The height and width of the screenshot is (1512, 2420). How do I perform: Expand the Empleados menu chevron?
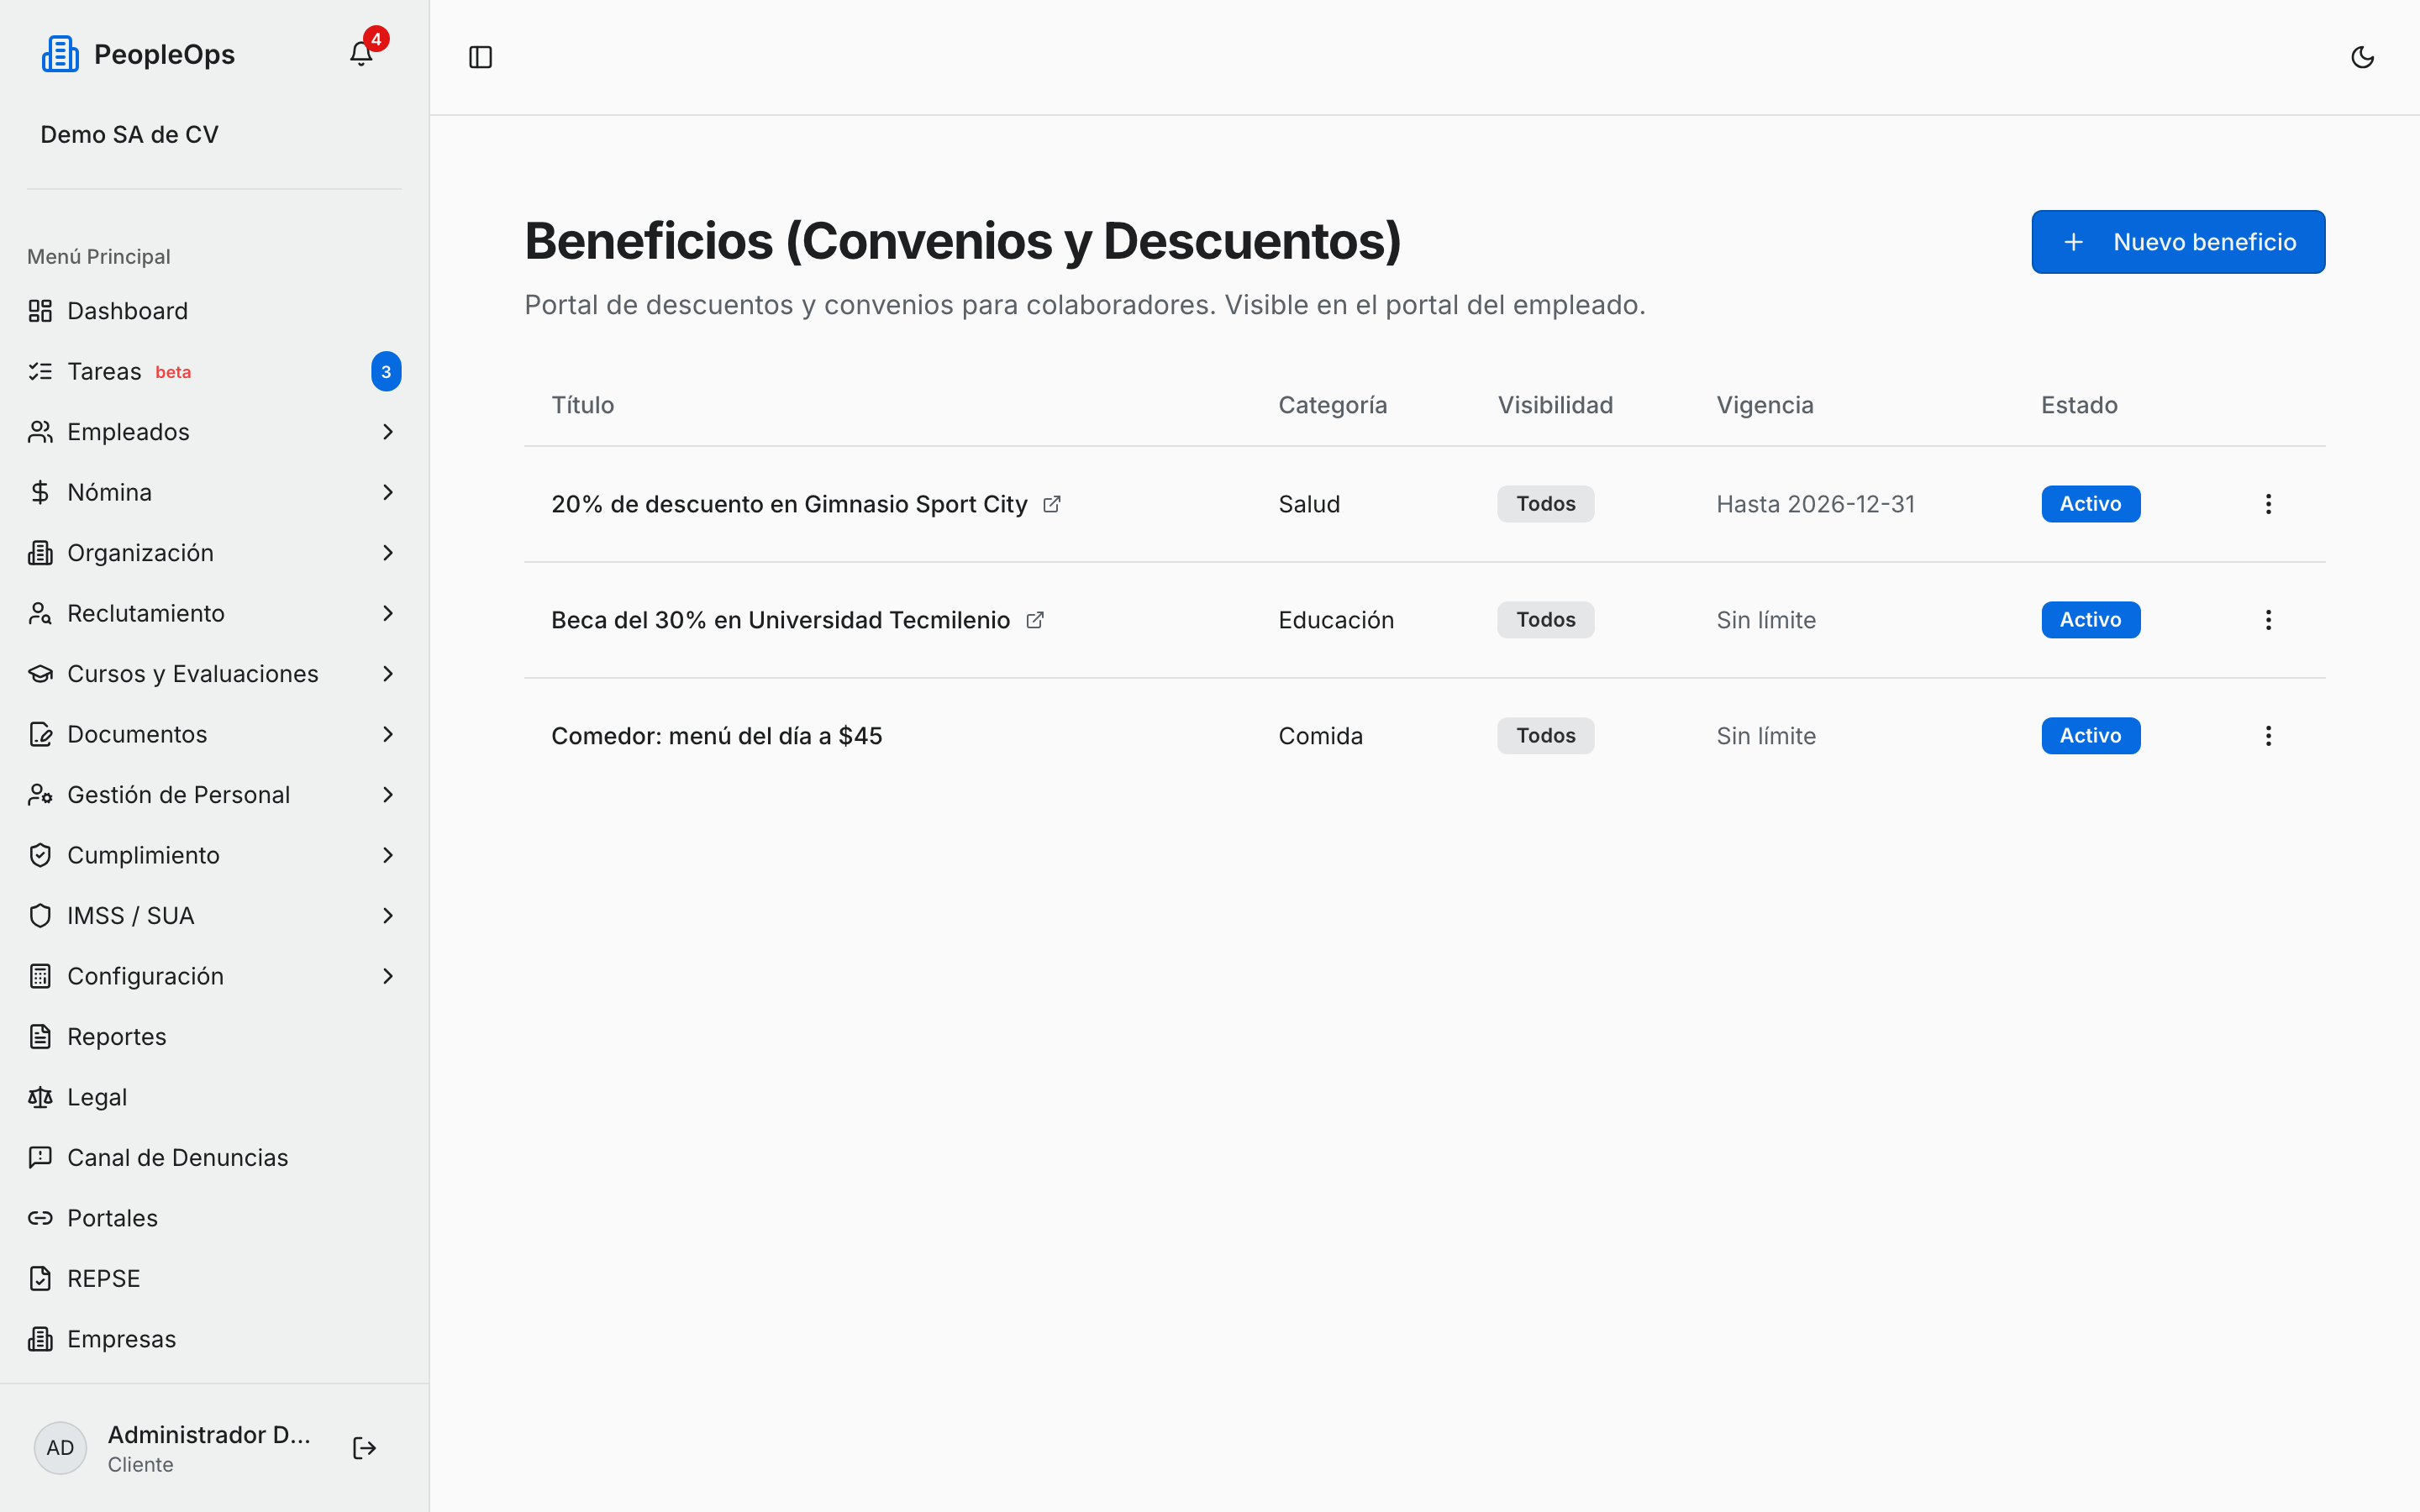388,432
